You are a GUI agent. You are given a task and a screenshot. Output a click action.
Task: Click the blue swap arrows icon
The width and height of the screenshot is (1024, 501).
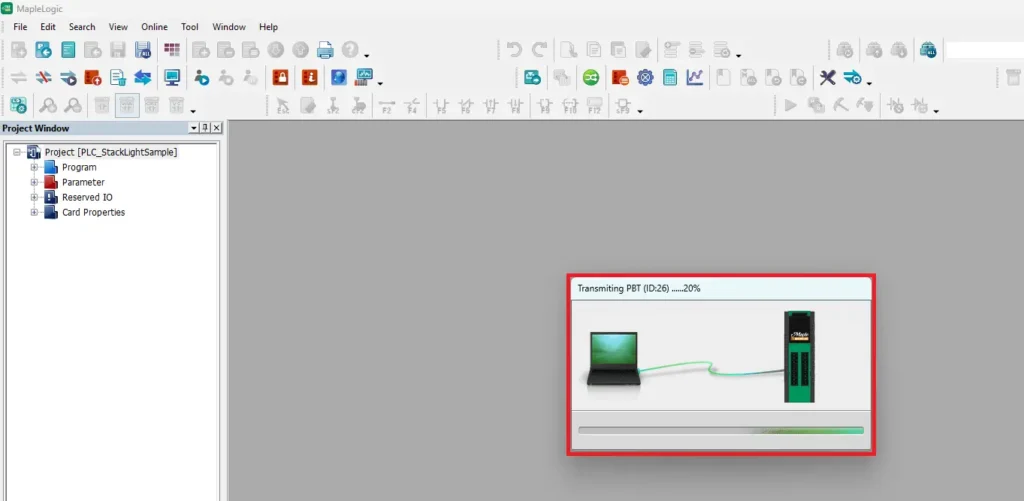142,78
